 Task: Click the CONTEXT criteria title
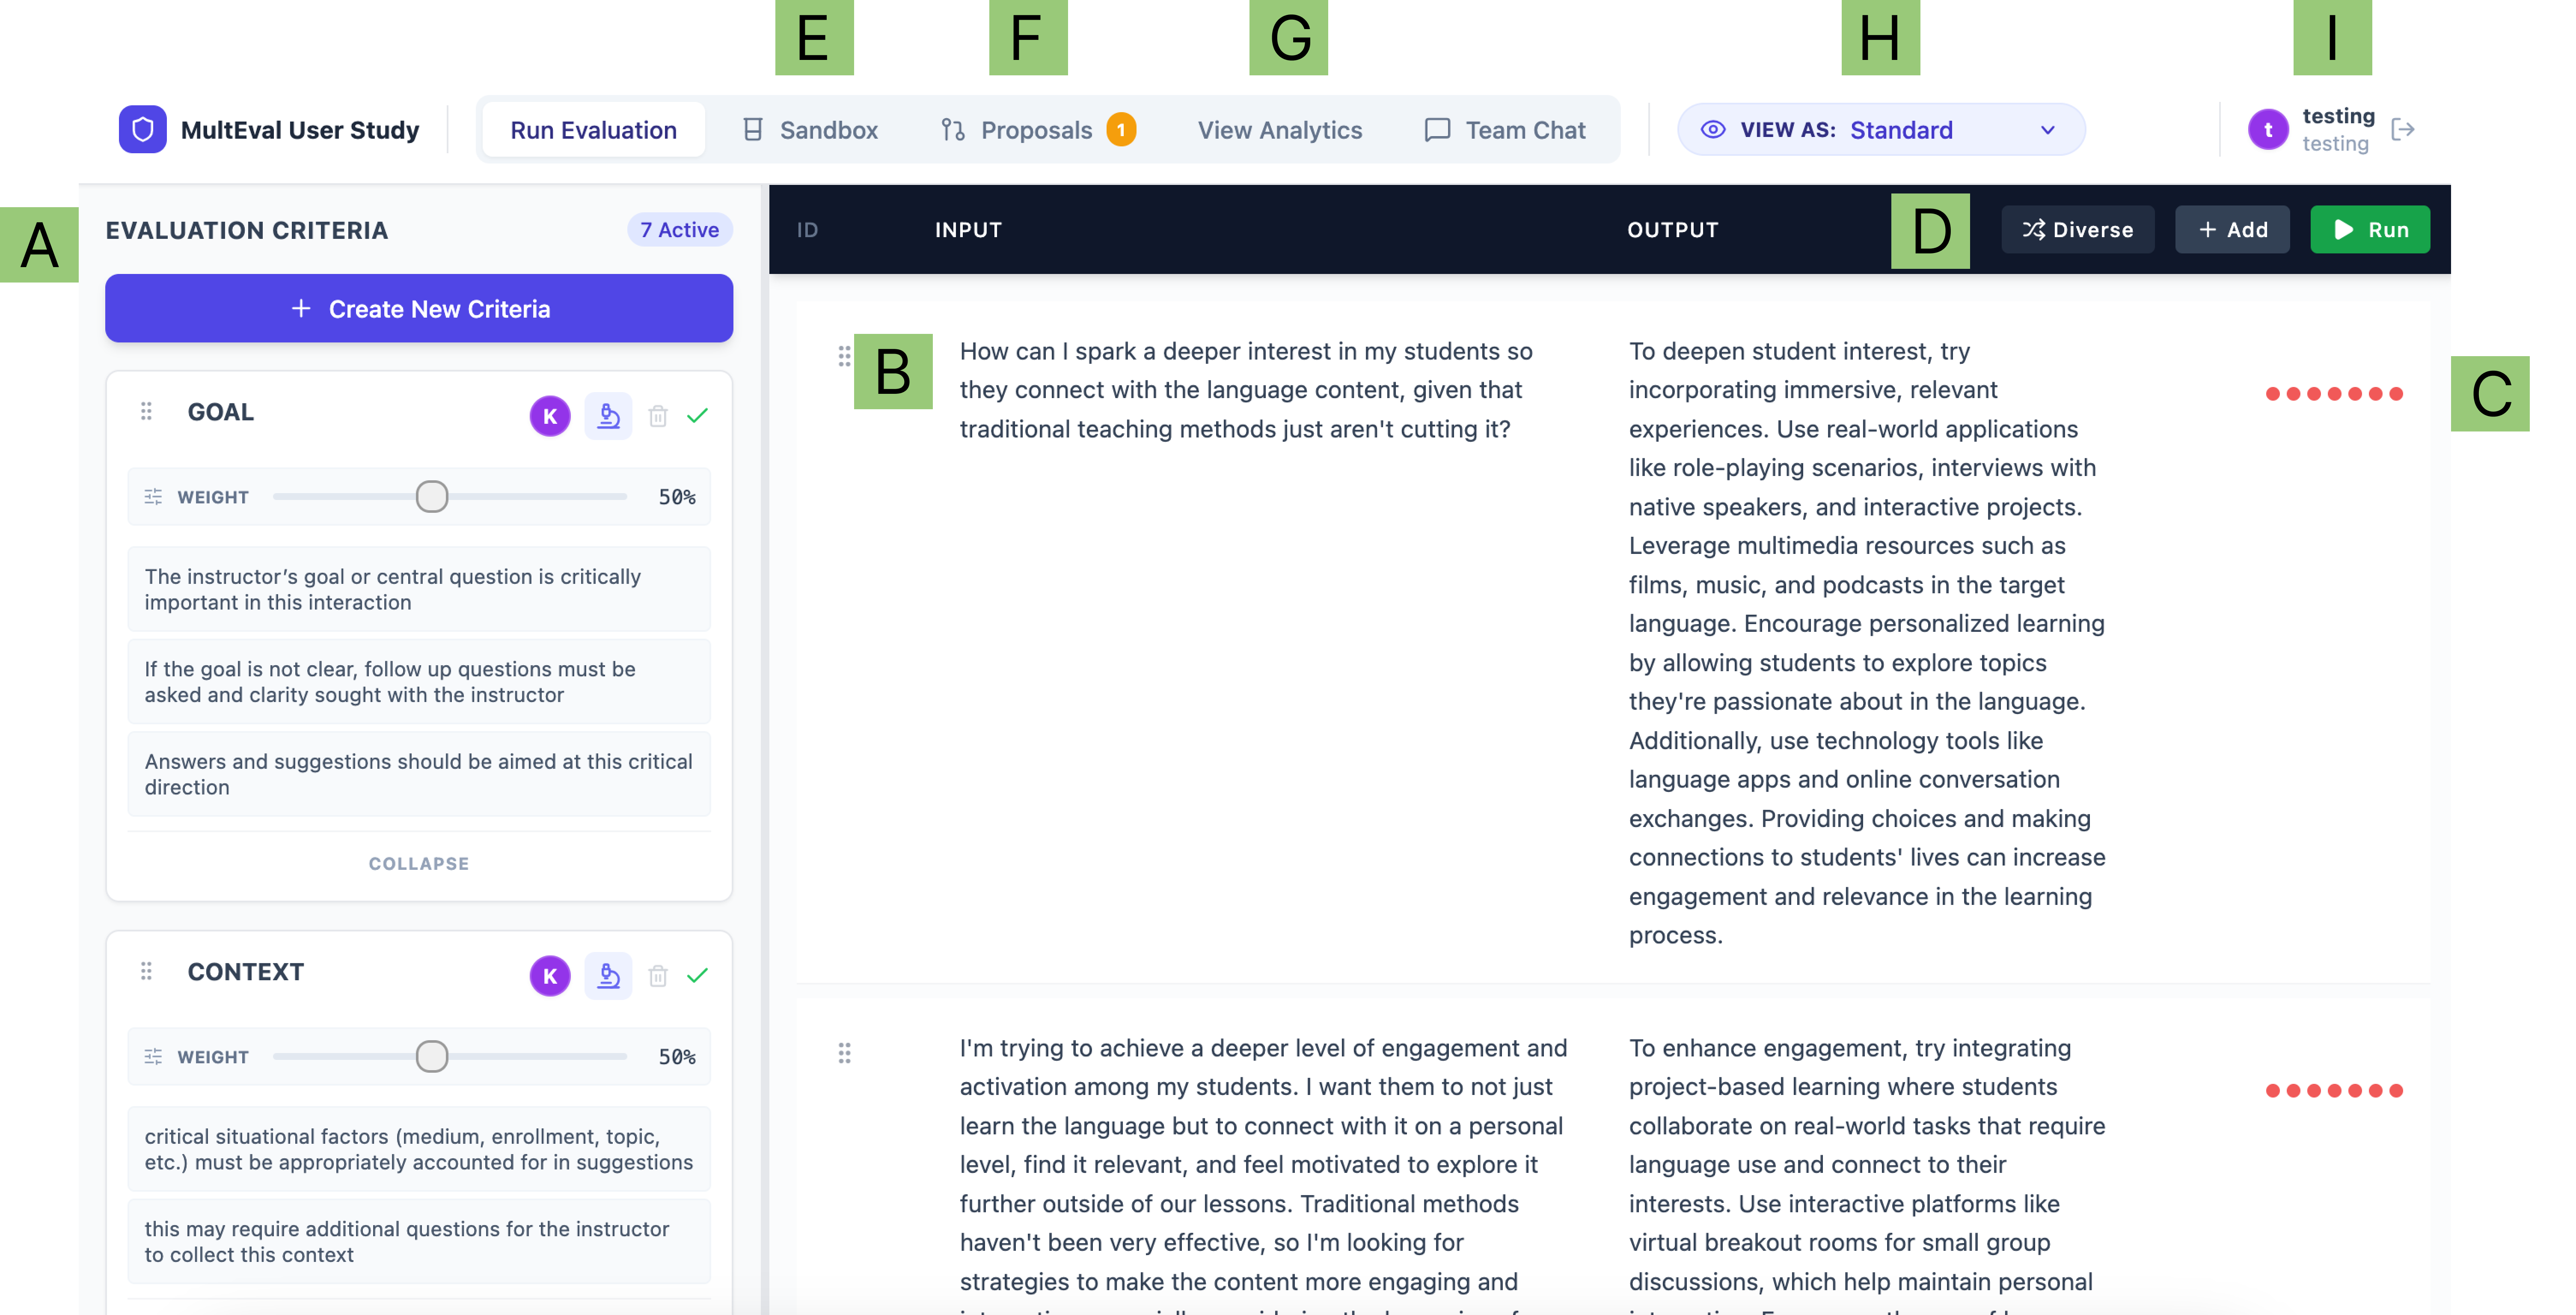[246, 972]
